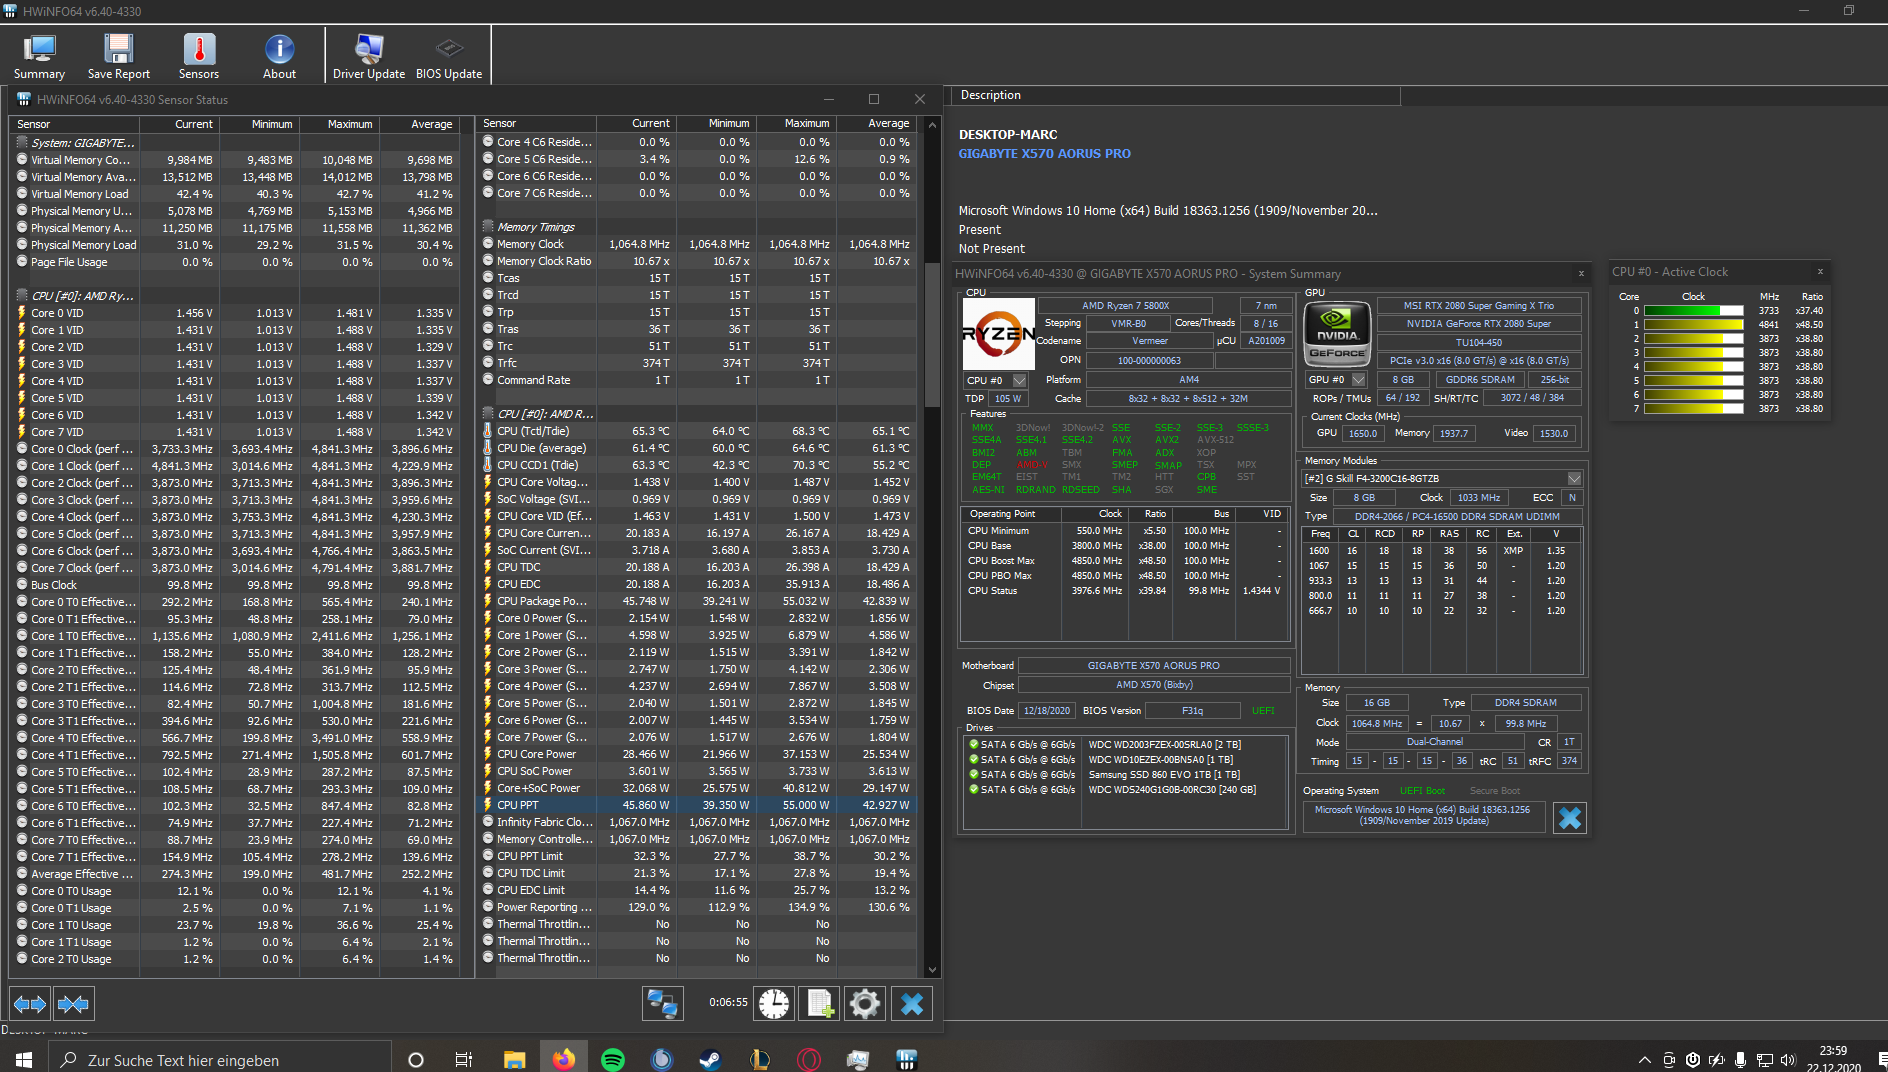Open Task View on the taskbar
Screen dimensions: 1888x1072
click(x=463, y=1059)
